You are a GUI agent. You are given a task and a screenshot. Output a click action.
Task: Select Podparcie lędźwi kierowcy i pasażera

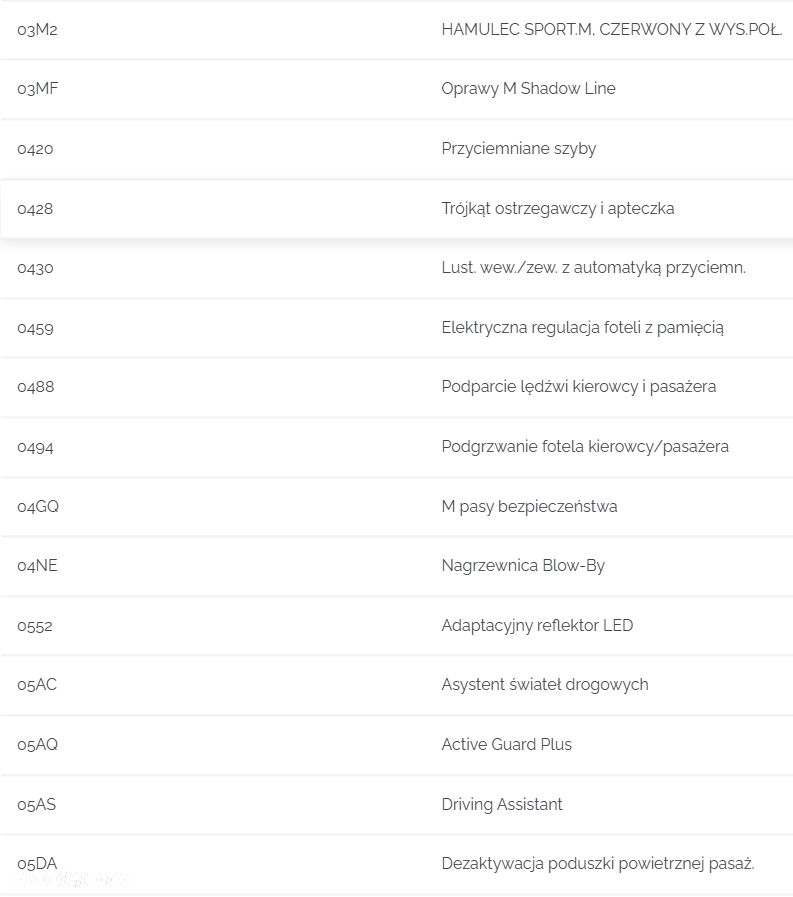click(x=578, y=387)
